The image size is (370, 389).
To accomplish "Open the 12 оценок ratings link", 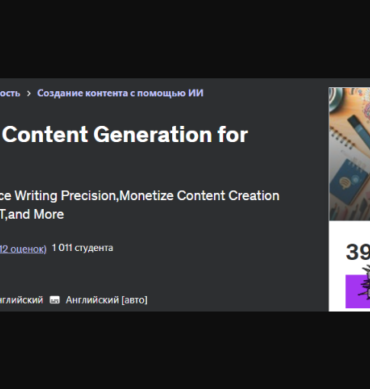I will tap(23, 249).
